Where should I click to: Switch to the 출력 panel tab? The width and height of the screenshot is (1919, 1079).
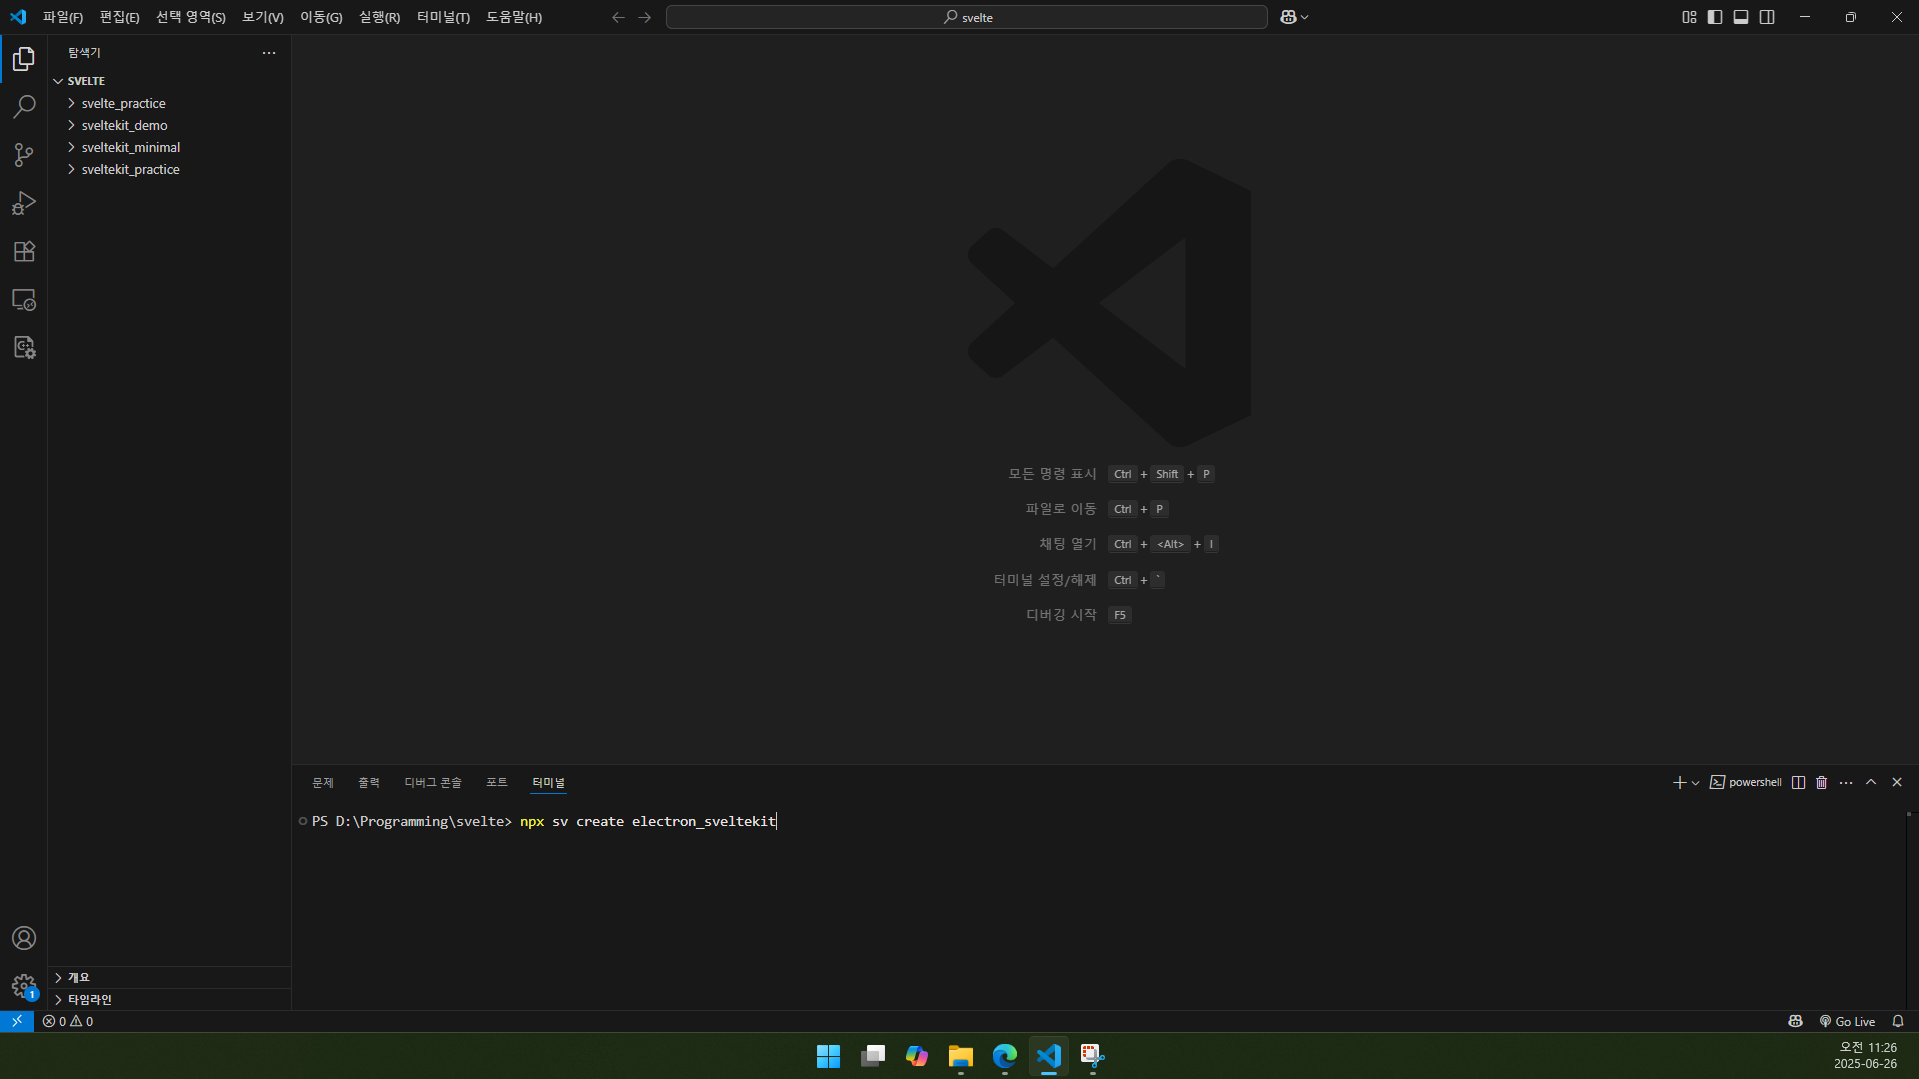(x=369, y=782)
